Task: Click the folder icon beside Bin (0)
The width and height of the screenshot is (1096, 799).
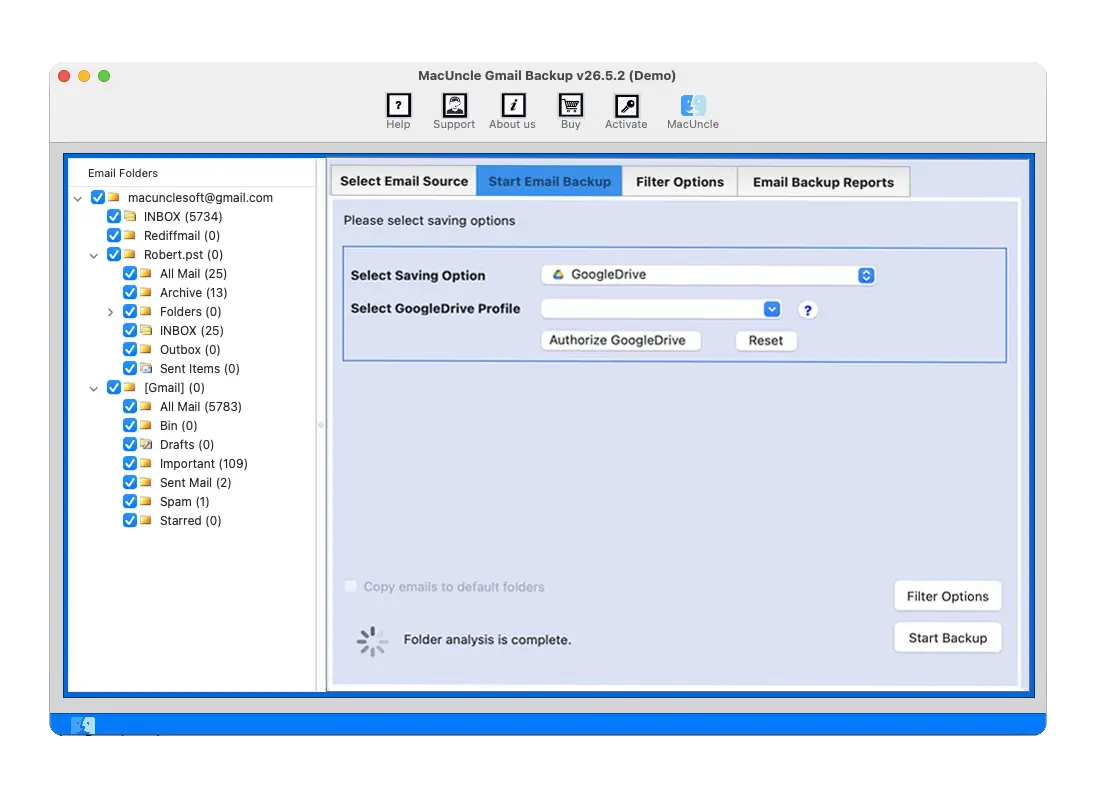Action: click(146, 425)
